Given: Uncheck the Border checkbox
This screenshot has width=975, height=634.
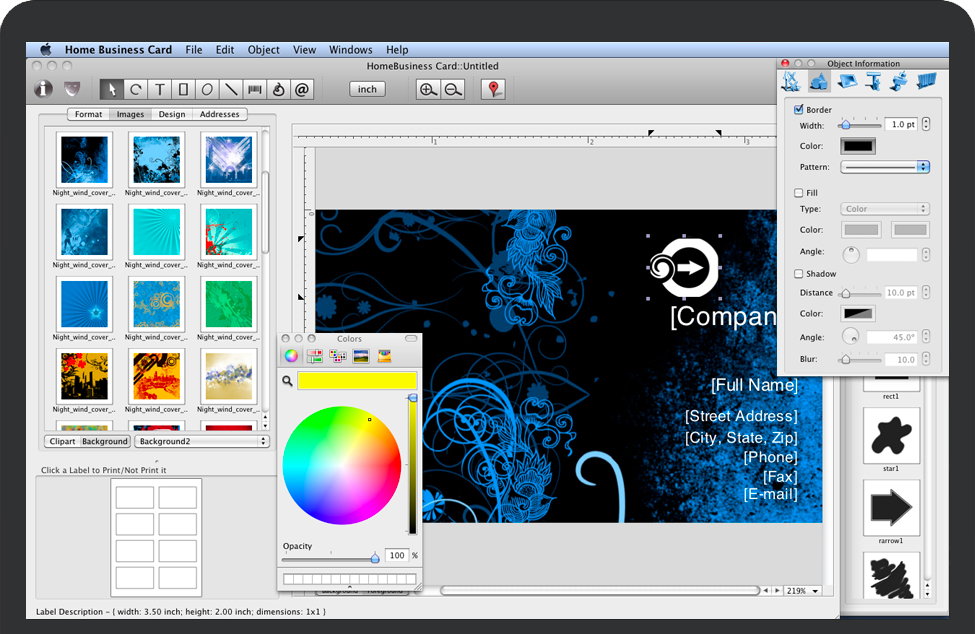Looking at the screenshot, I should (x=799, y=109).
